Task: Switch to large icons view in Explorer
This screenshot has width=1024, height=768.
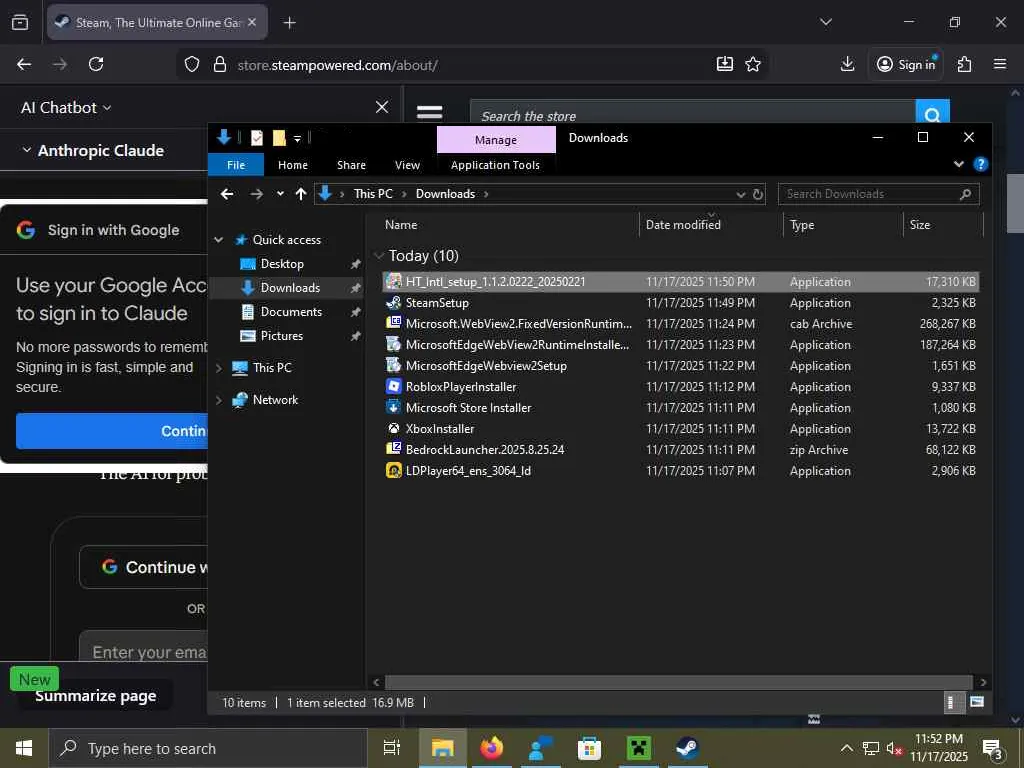Action: tap(977, 702)
